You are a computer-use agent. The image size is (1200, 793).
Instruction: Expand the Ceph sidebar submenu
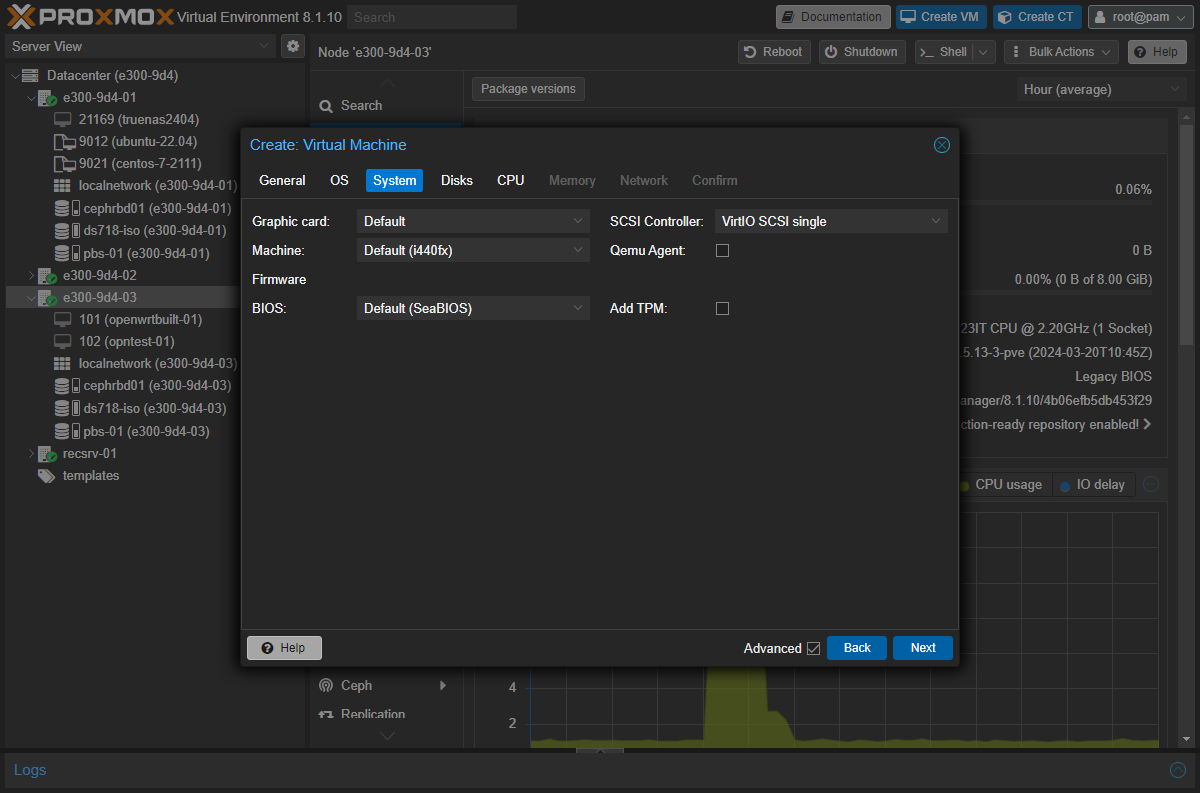tap(443, 686)
